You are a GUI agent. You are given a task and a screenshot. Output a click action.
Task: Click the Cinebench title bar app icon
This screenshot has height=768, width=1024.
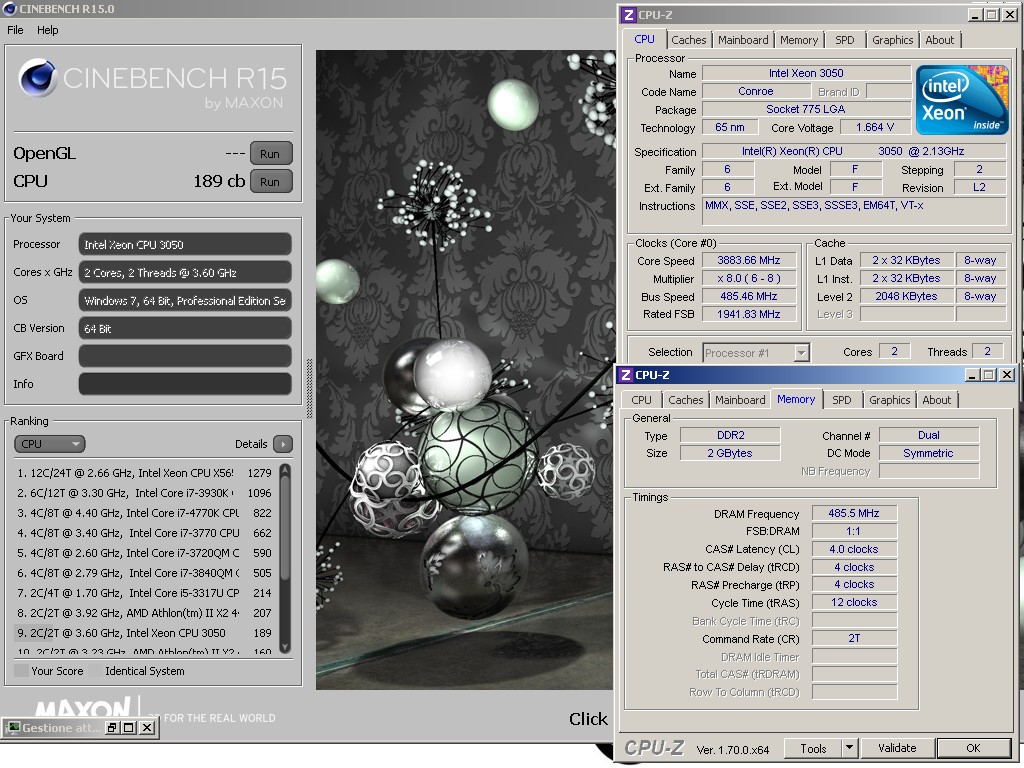point(9,8)
